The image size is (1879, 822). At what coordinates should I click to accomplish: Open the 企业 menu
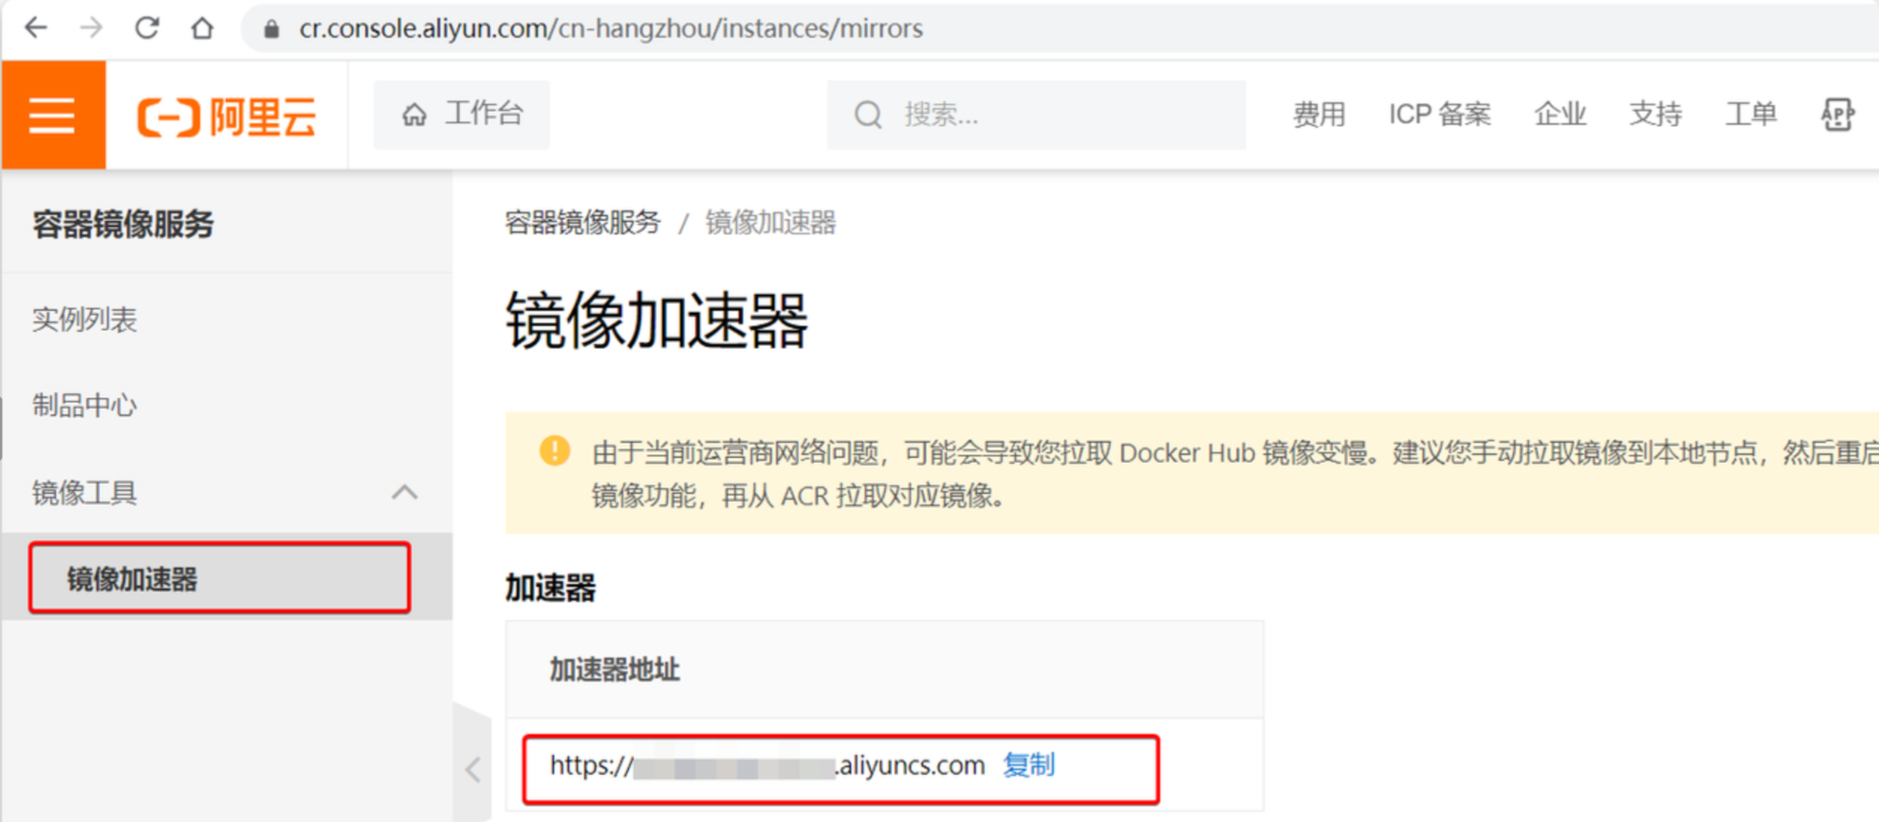coord(1560,115)
